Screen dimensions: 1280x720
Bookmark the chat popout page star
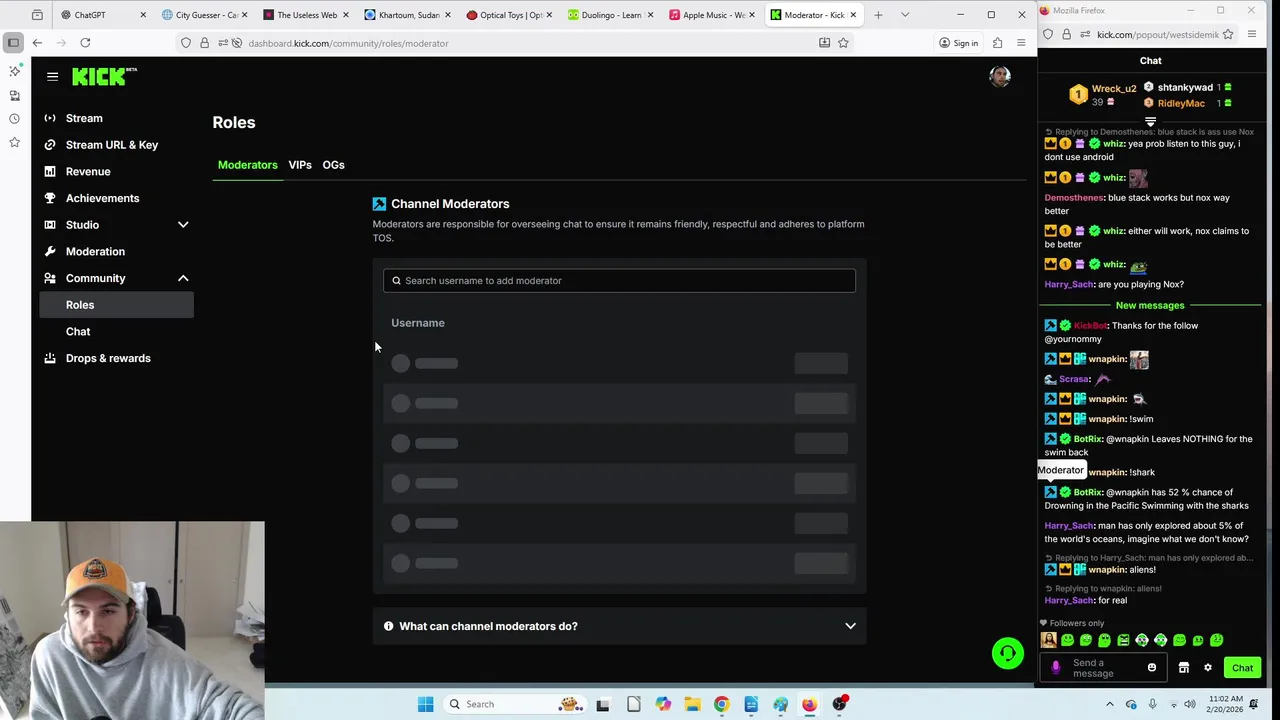1227,34
